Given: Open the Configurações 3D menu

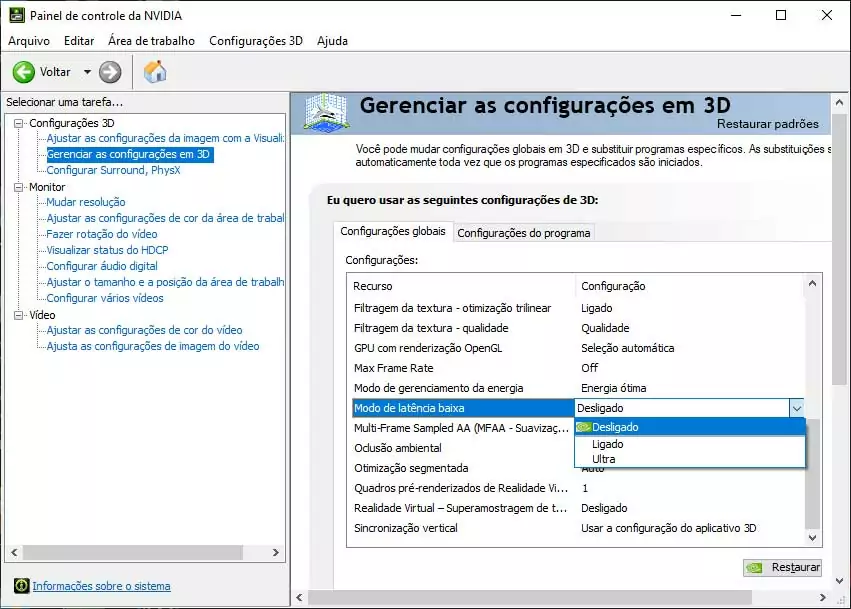Looking at the screenshot, I should click(255, 41).
